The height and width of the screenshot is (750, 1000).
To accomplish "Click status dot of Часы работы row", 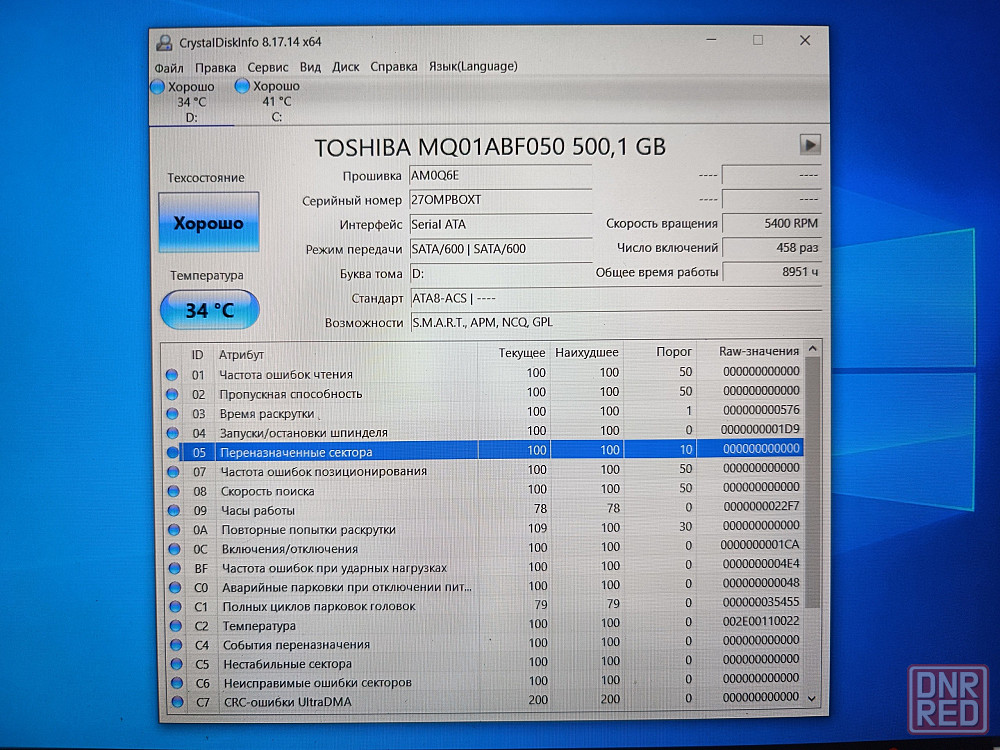I will [173, 510].
